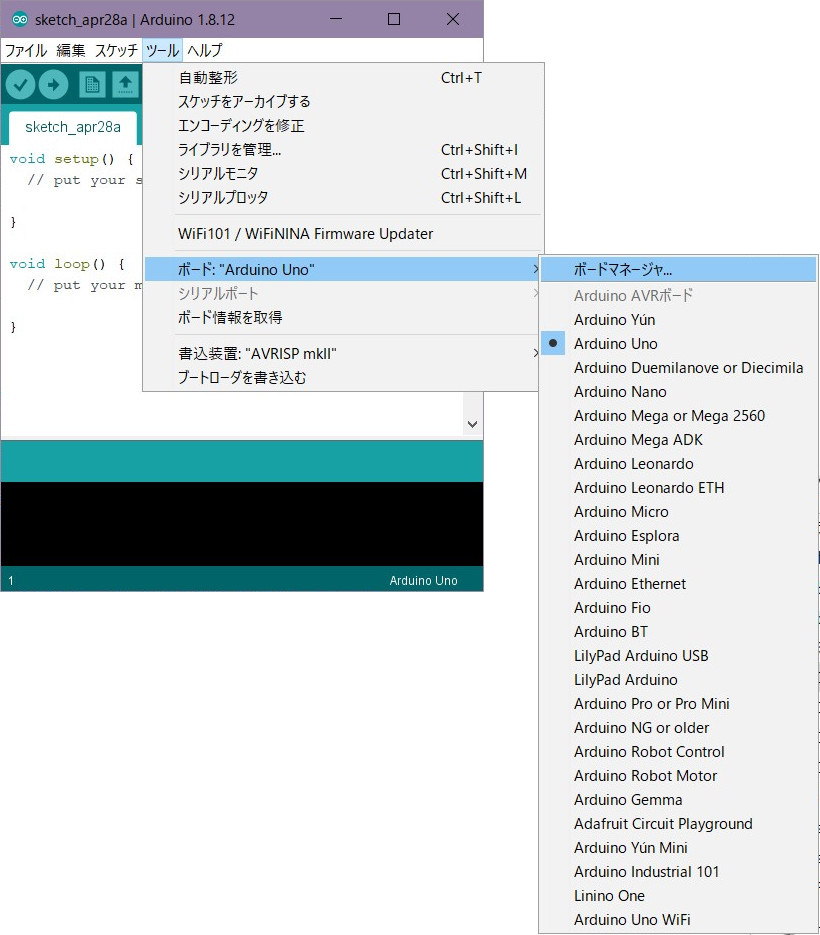
Task: Maximize the Arduino window
Action: click(x=394, y=19)
